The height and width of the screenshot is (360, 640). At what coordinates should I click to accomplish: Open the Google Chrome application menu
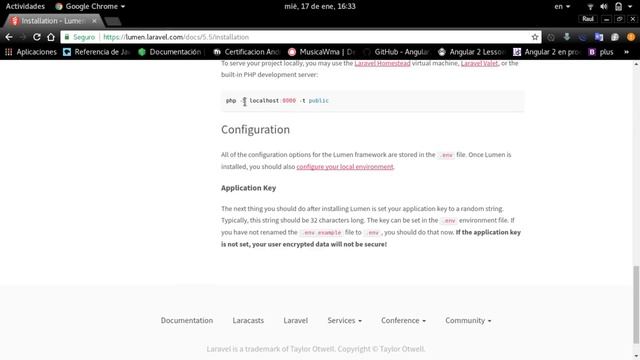[x=90, y=7]
